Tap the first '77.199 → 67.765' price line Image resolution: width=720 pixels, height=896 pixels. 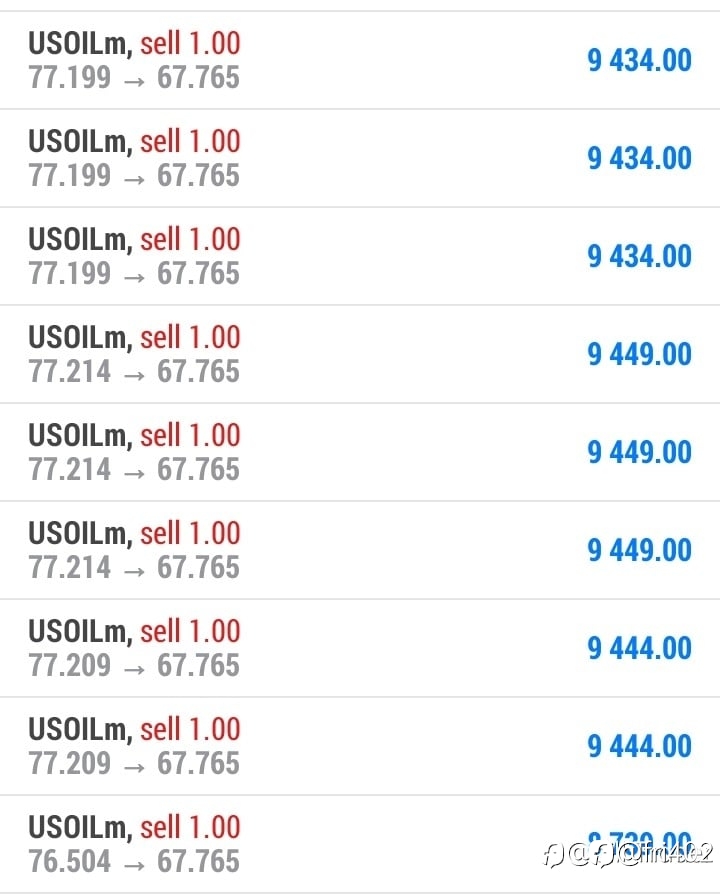click(x=134, y=78)
